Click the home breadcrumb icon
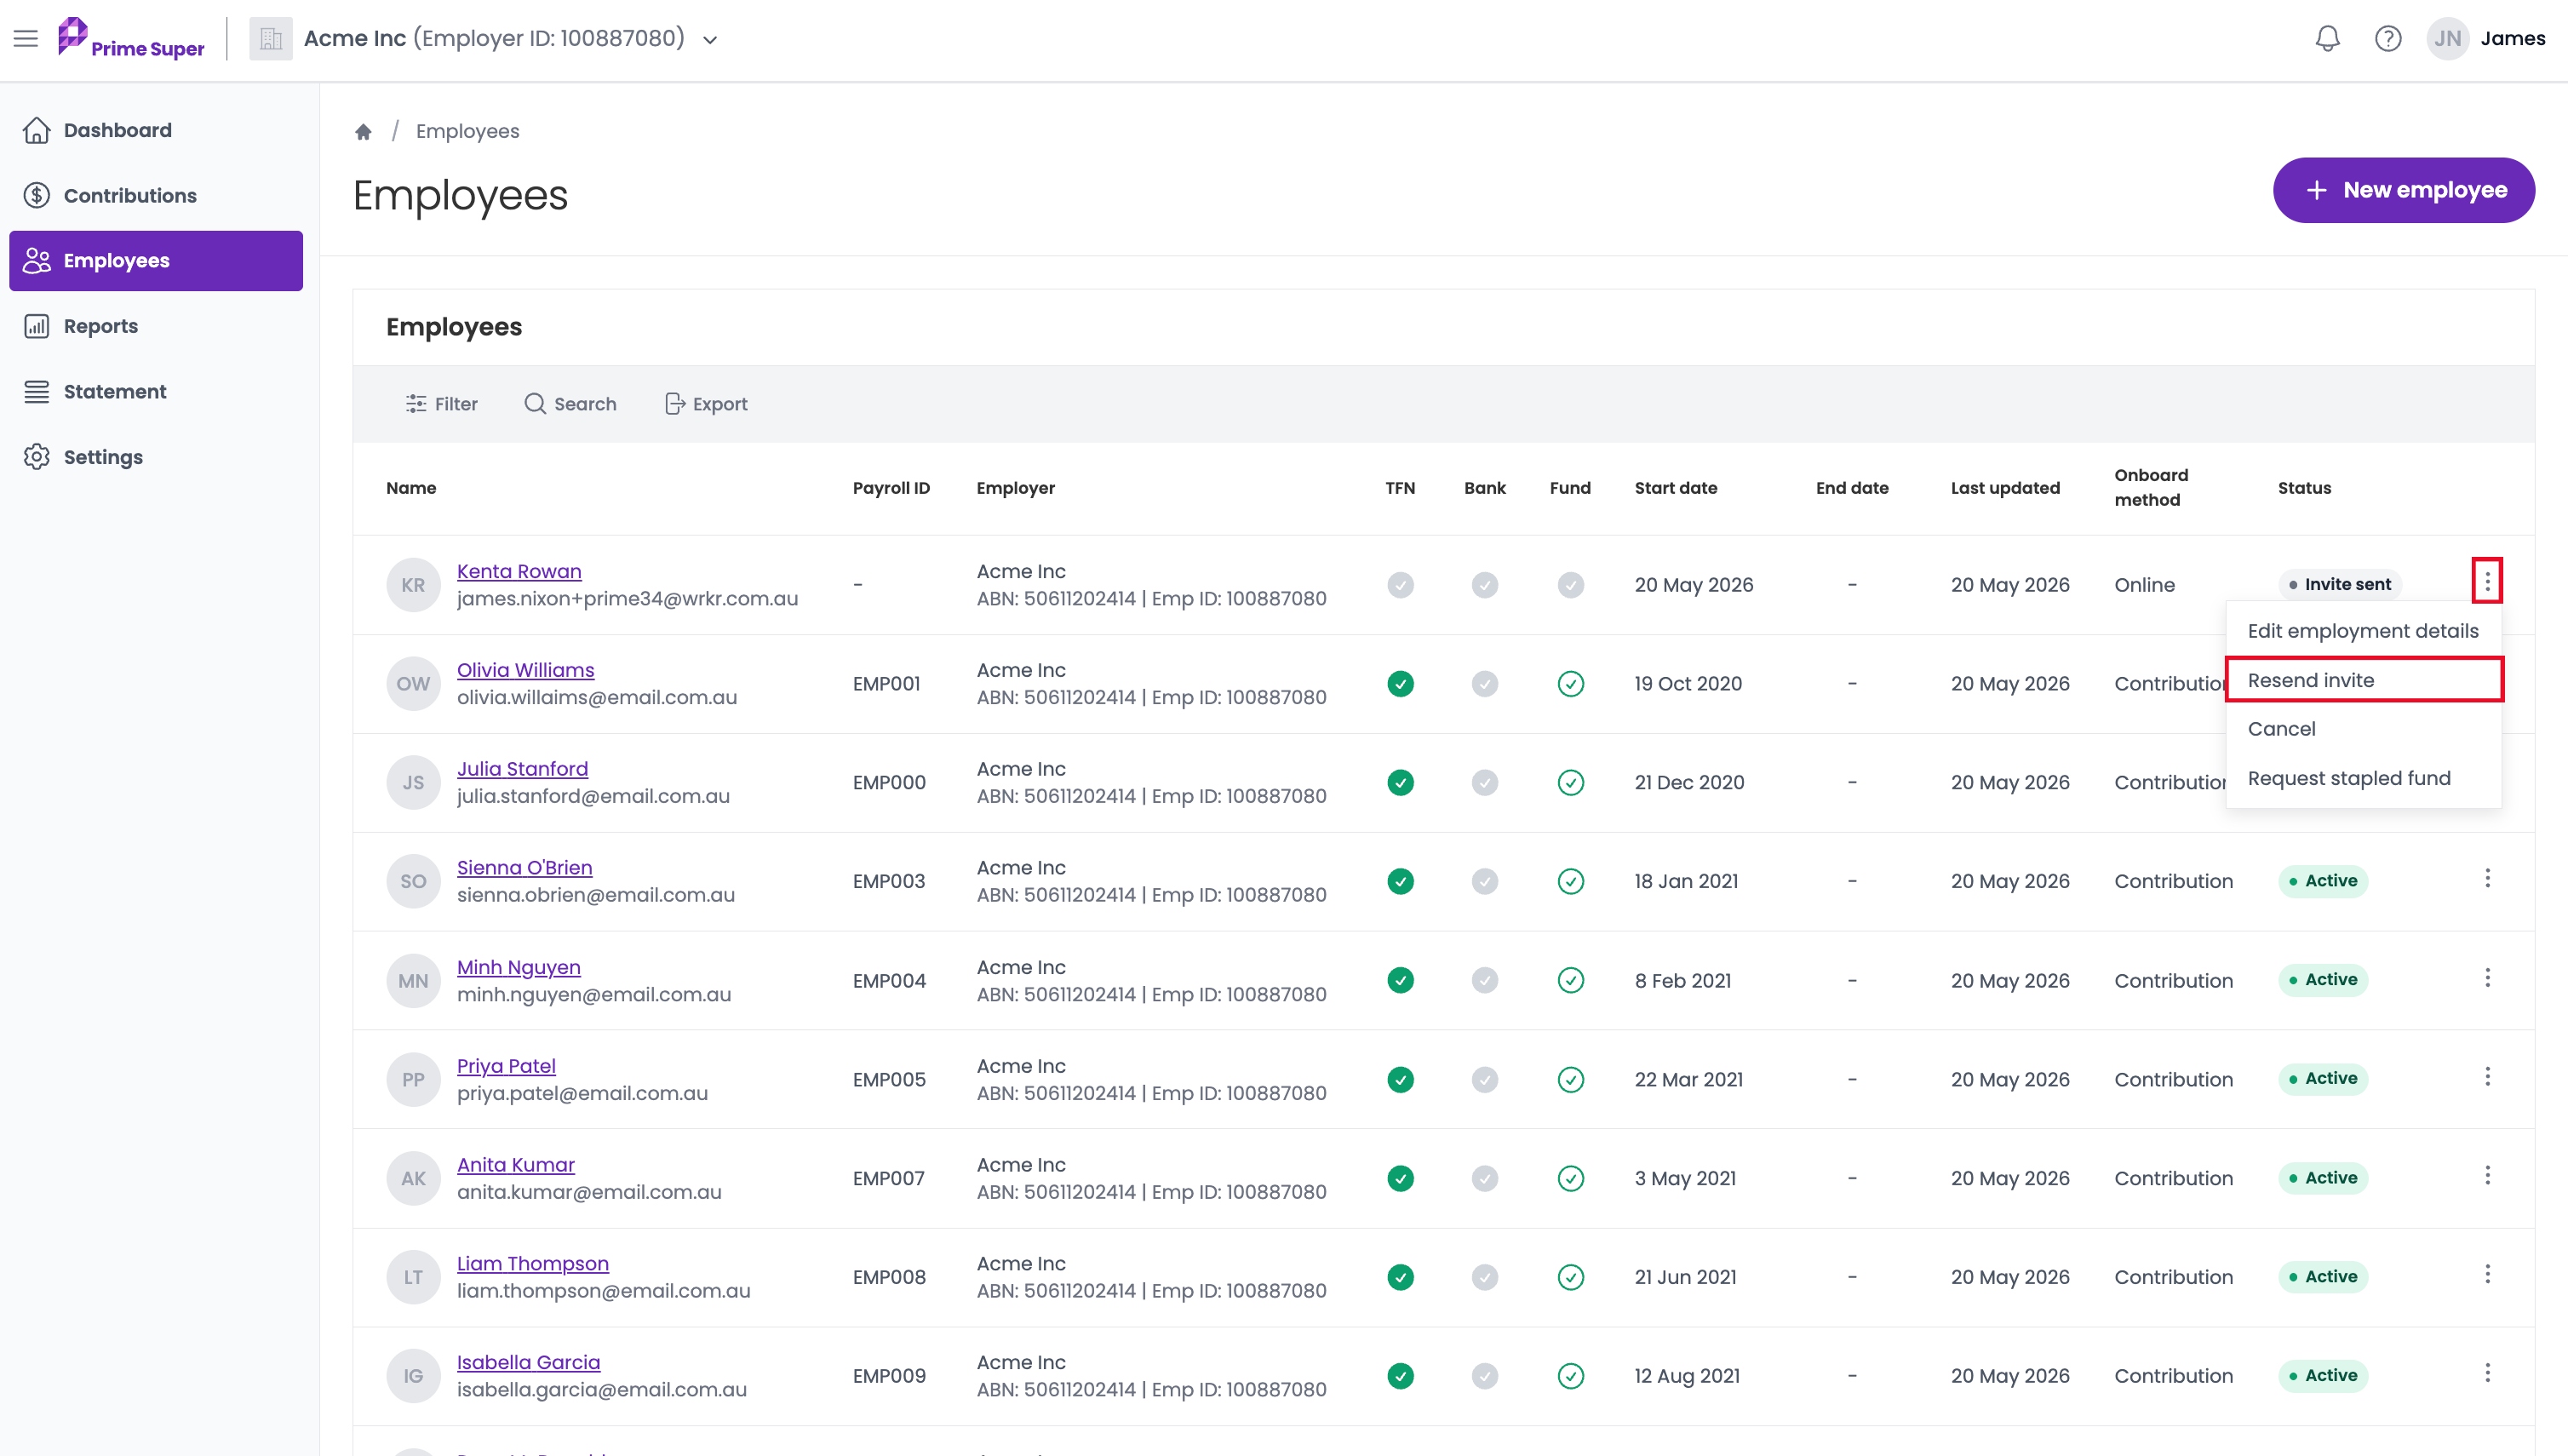 tap(363, 131)
